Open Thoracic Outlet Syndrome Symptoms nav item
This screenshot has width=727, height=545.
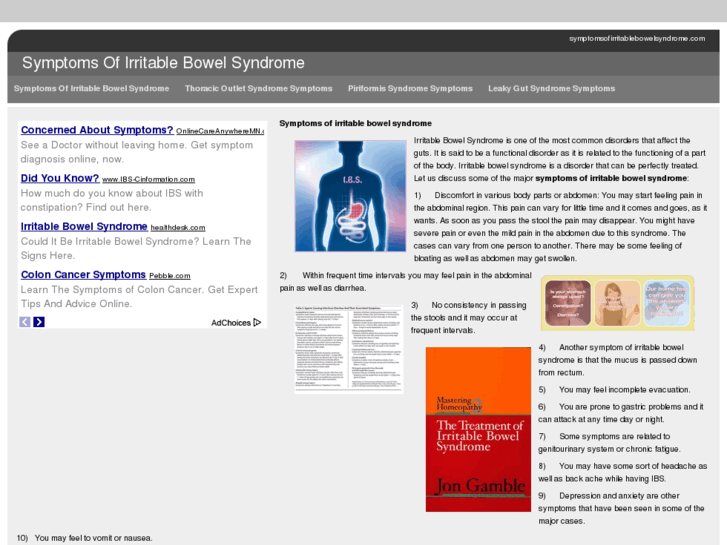(x=259, y=89)
